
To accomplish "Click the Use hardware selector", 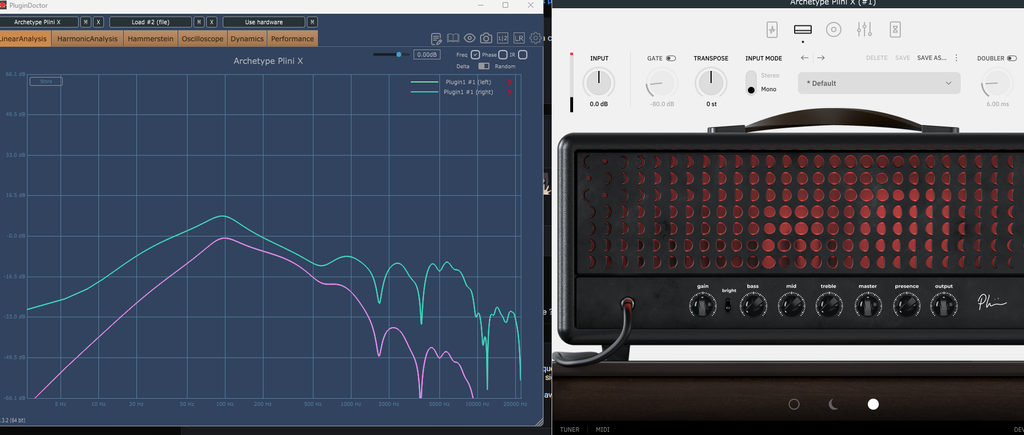I will click(x=263, y=22).
